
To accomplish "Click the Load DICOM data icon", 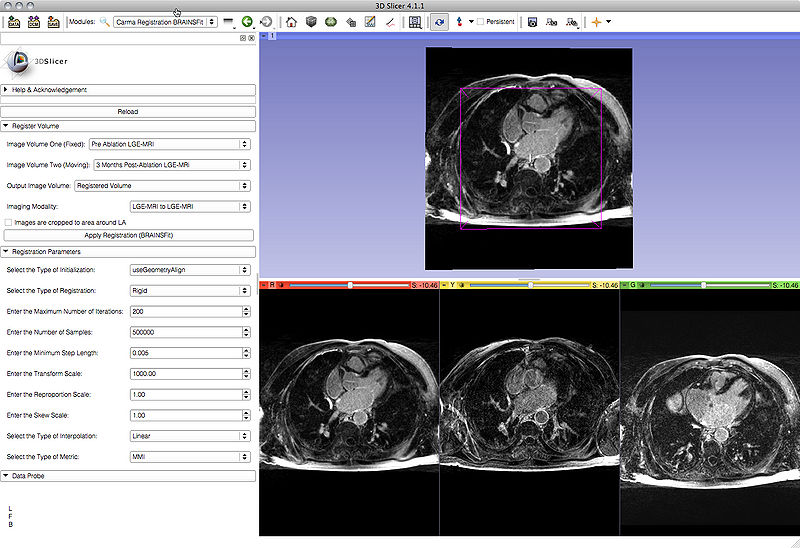I will coord(34,21).
